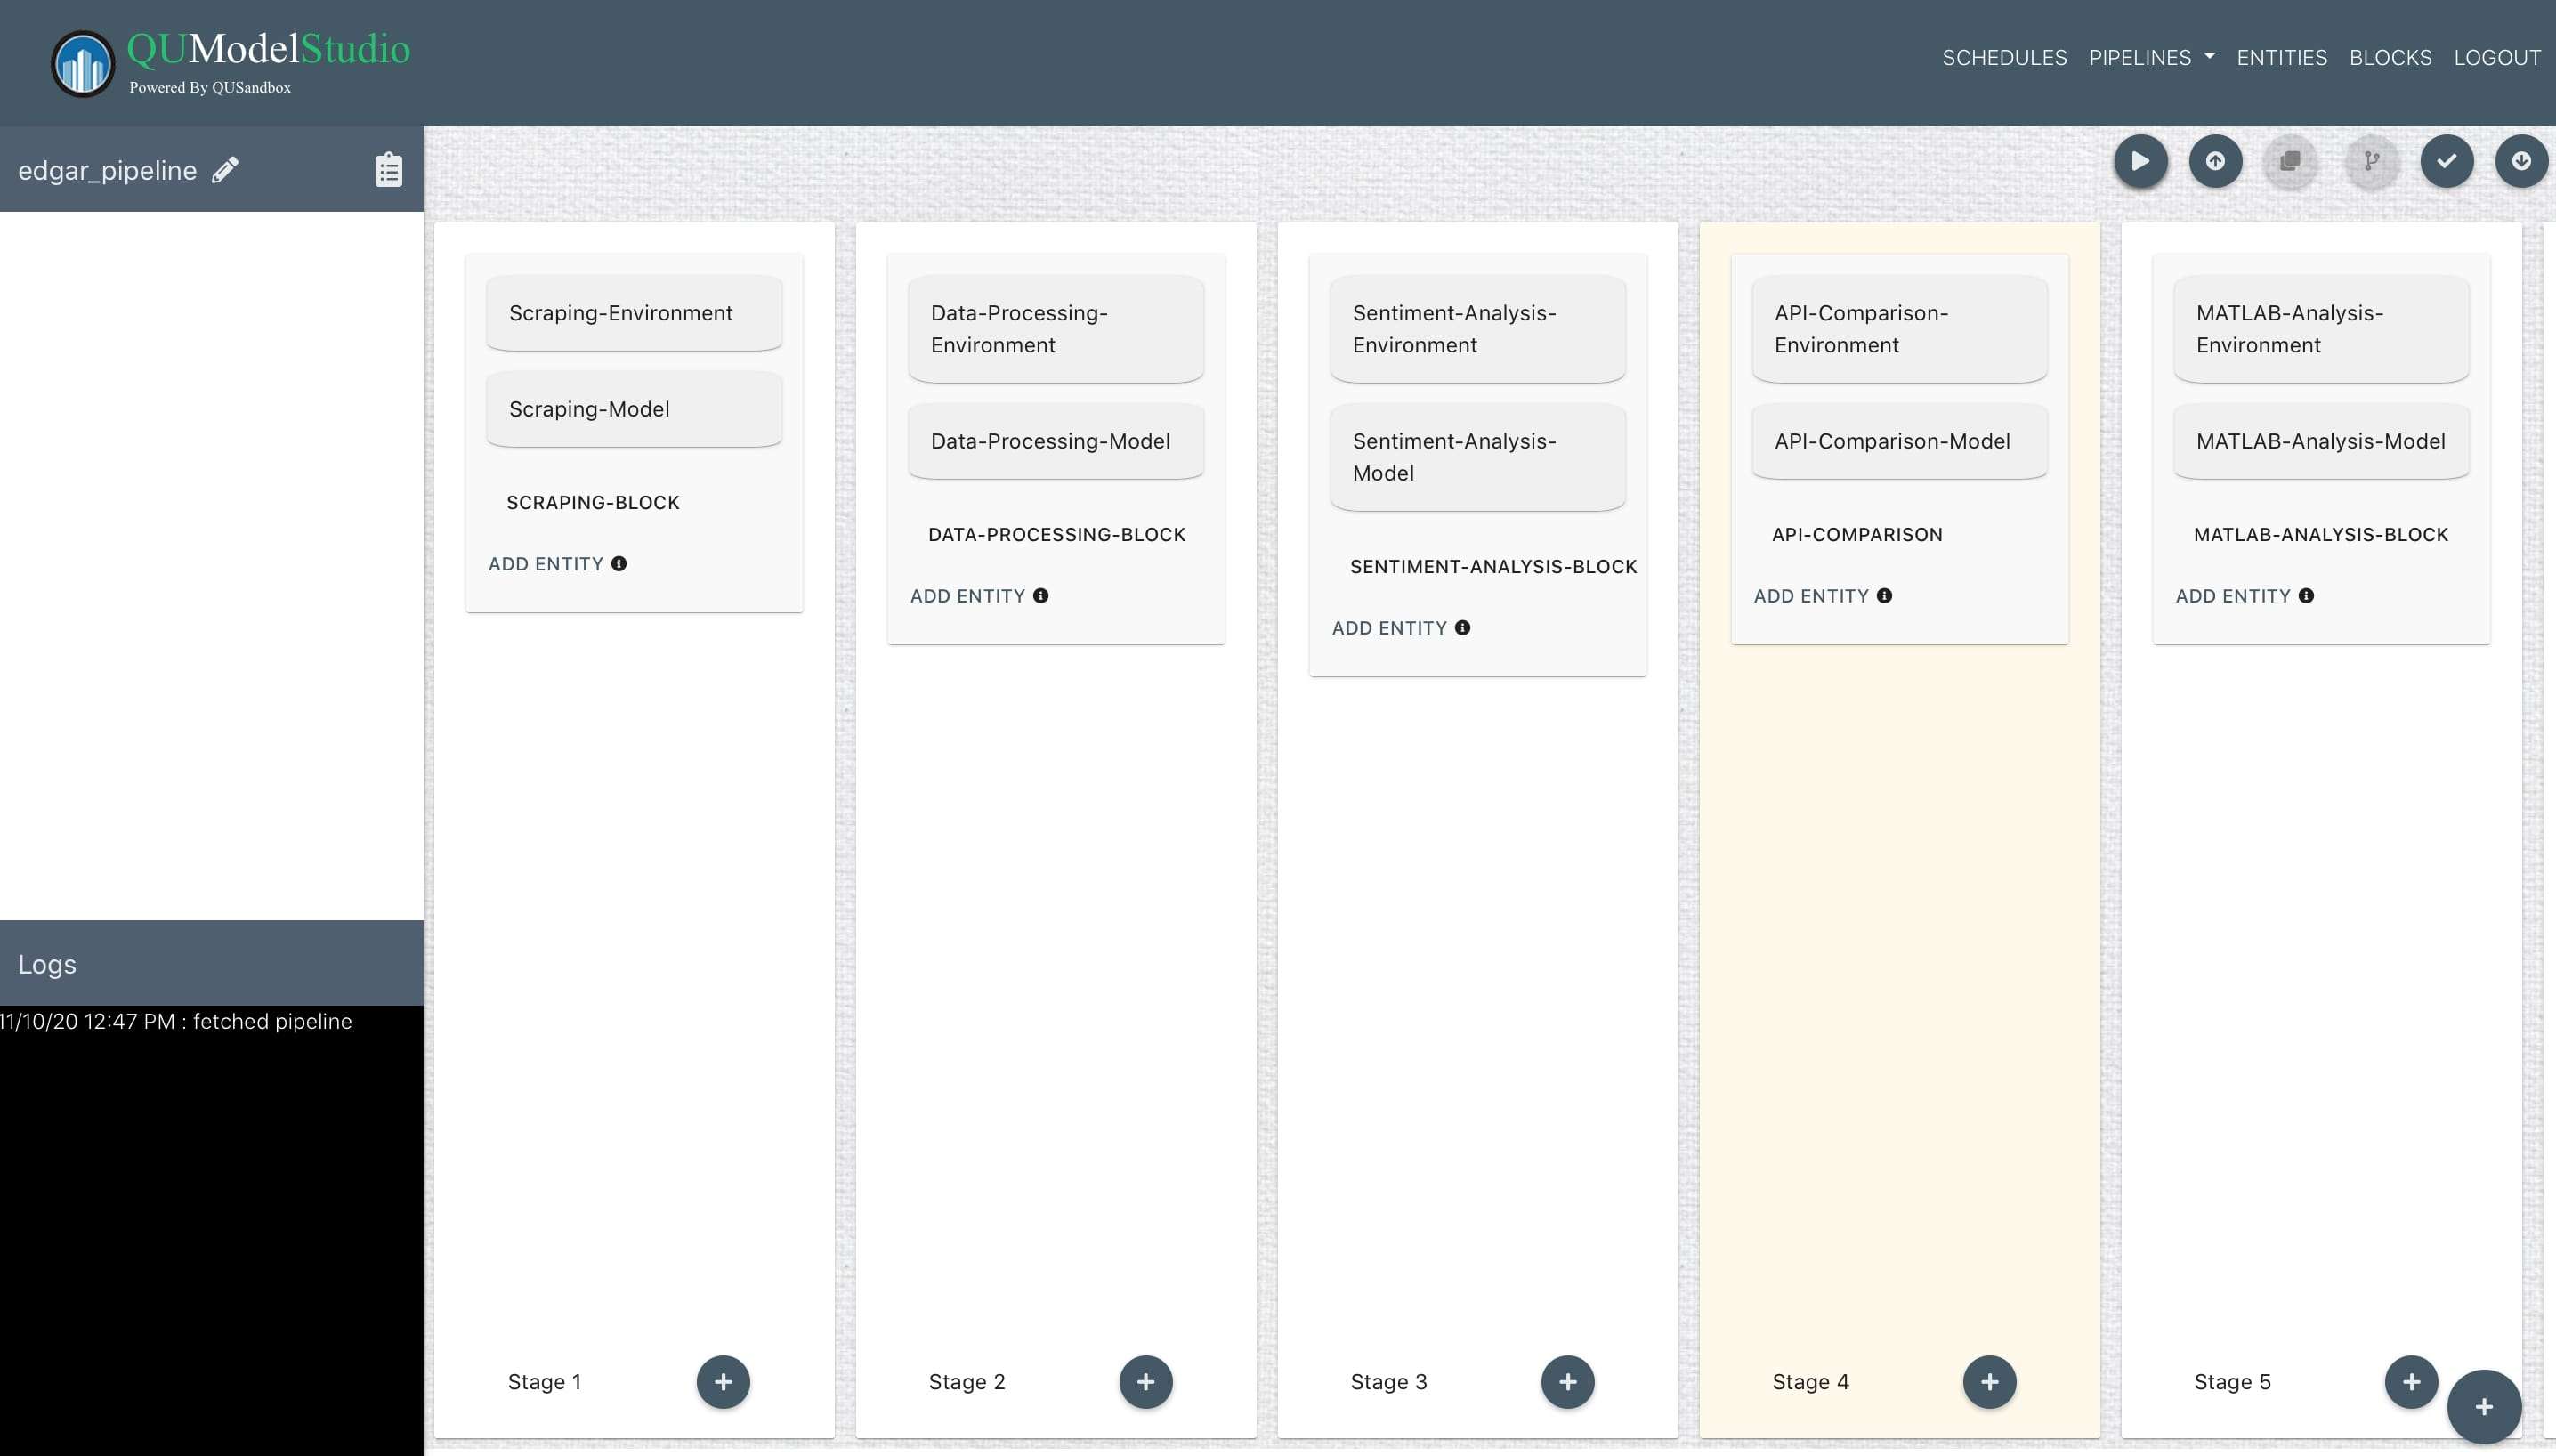Click the Stage 5 label

point(2232,1381)
